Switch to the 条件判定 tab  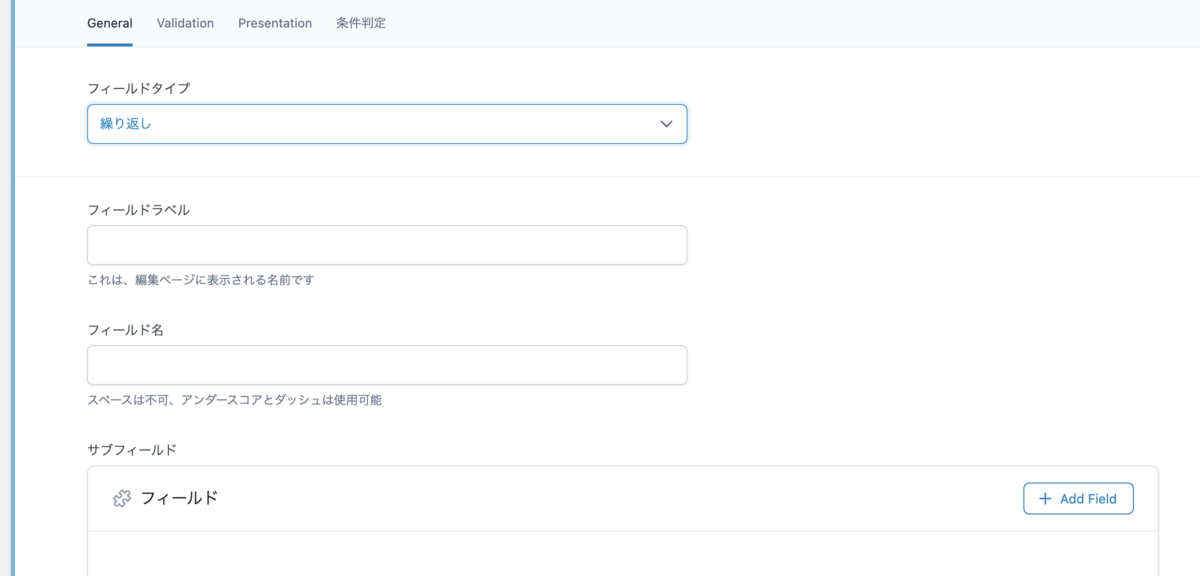coord(361,23)
